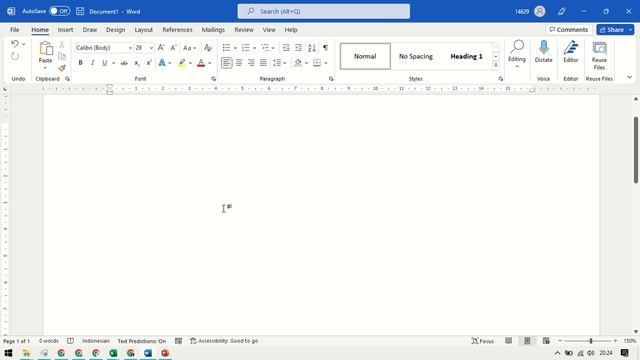Expand the highlight color dropdown arrow
640x360 pixels.
[x=190, y=63]
